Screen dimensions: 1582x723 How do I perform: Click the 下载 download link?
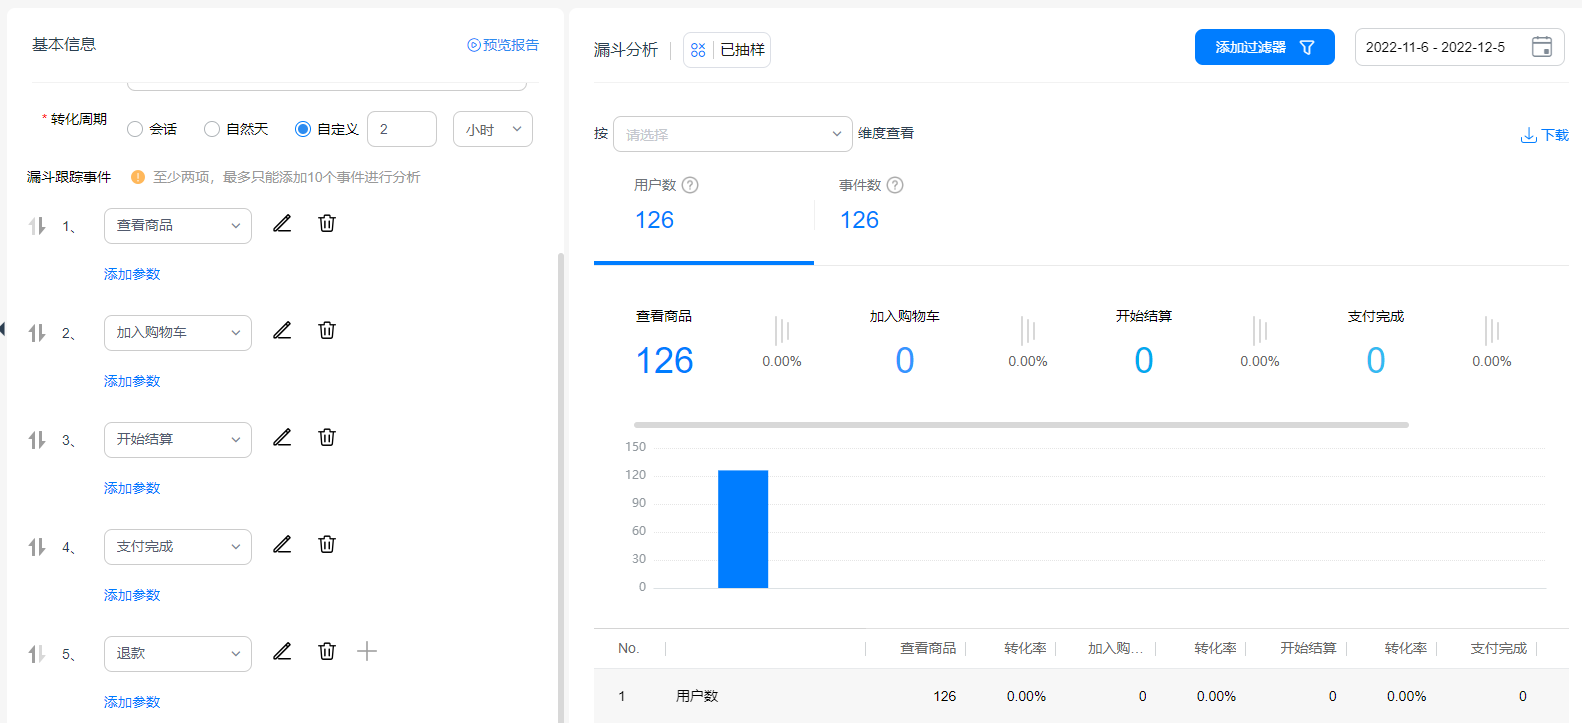click(1545, 135)
